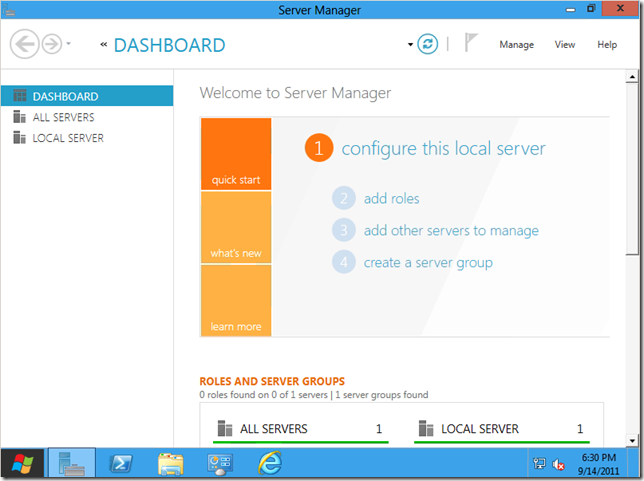Select the what's new tile
The height and width of the screenshot is (481, 644).
pos(236,227)
